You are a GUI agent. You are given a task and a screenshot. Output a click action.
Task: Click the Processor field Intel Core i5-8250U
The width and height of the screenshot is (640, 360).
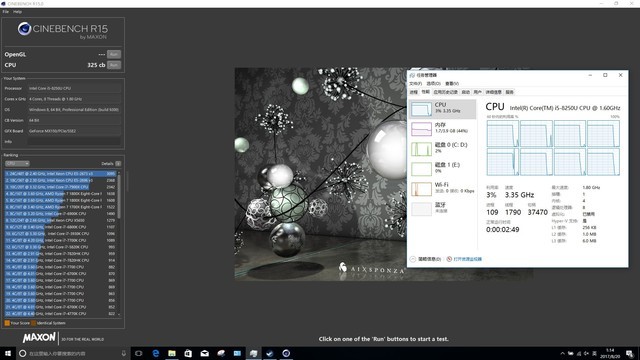[x=74, y=88]
